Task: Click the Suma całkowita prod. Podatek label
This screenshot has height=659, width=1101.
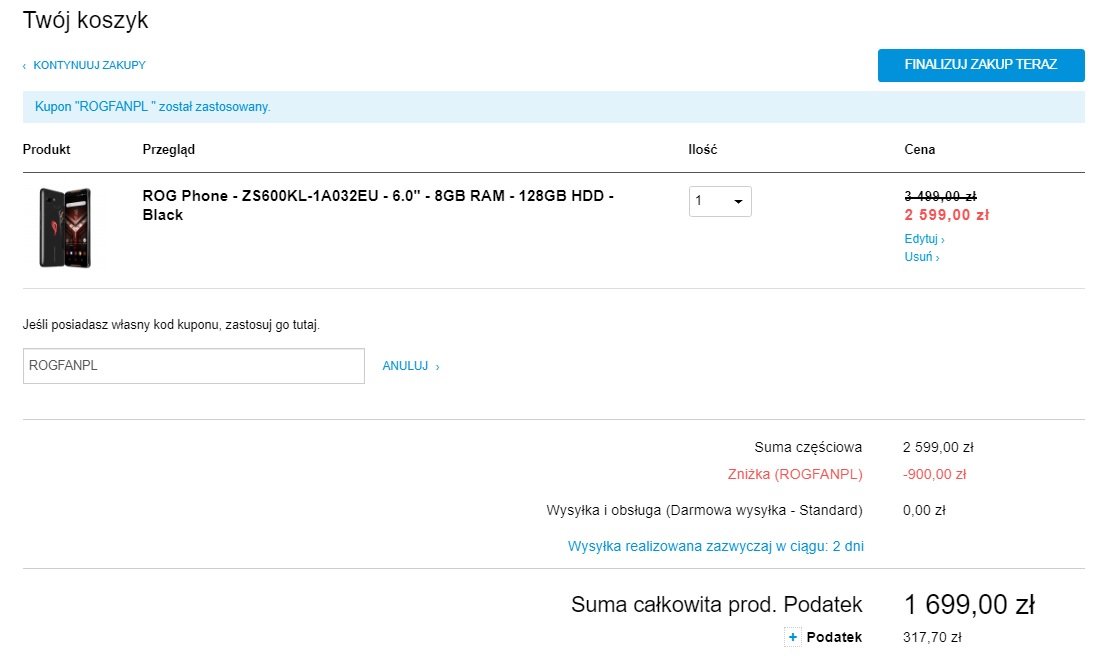Action: pyautogui.click(x=716, y=604)
